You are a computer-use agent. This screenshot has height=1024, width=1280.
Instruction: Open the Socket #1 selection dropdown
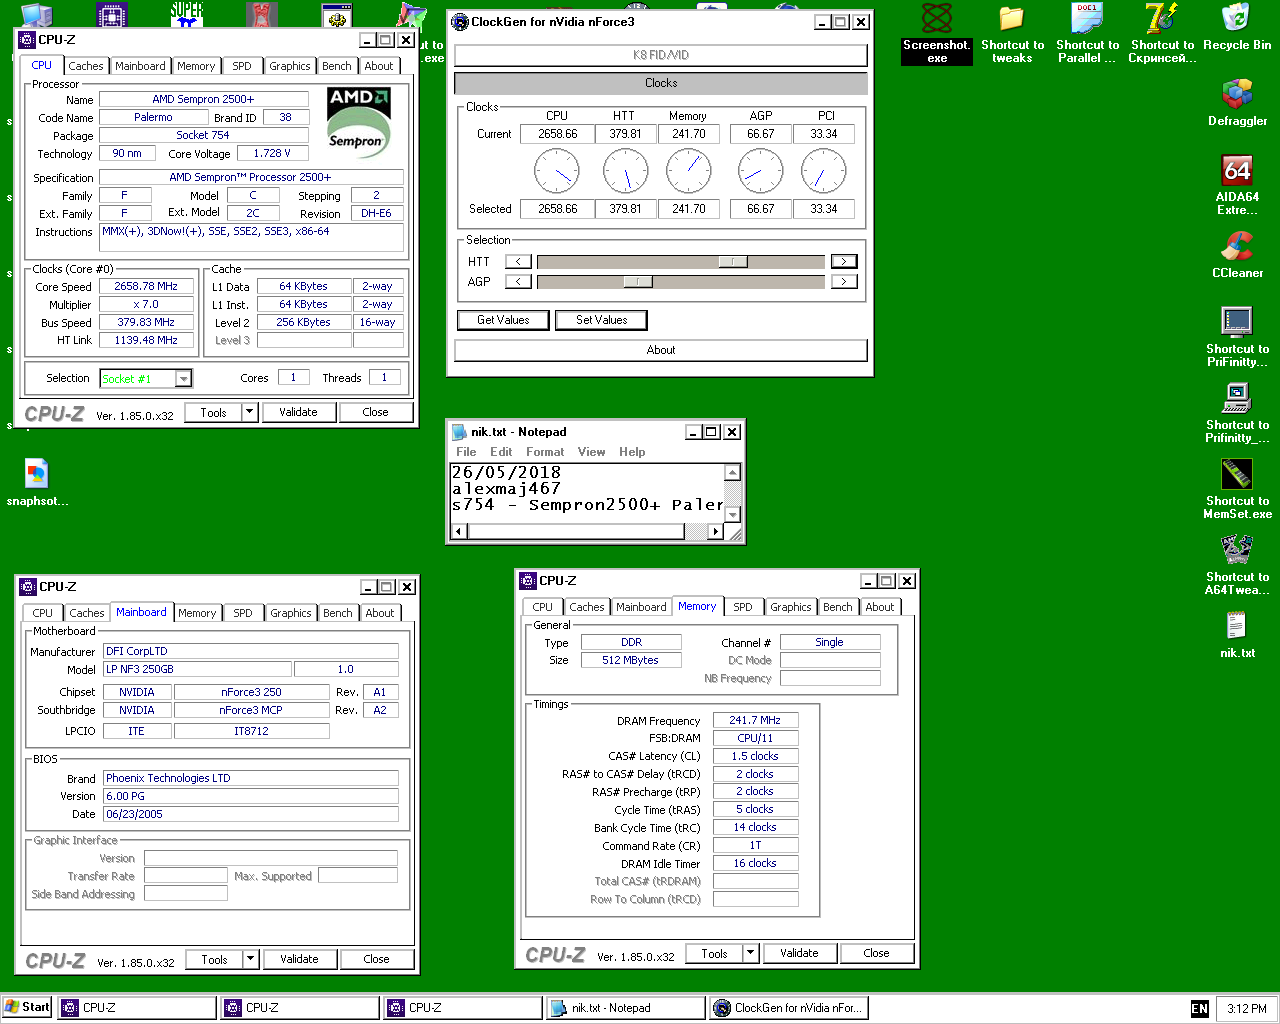pyautogui.click(x=184, y=379)
